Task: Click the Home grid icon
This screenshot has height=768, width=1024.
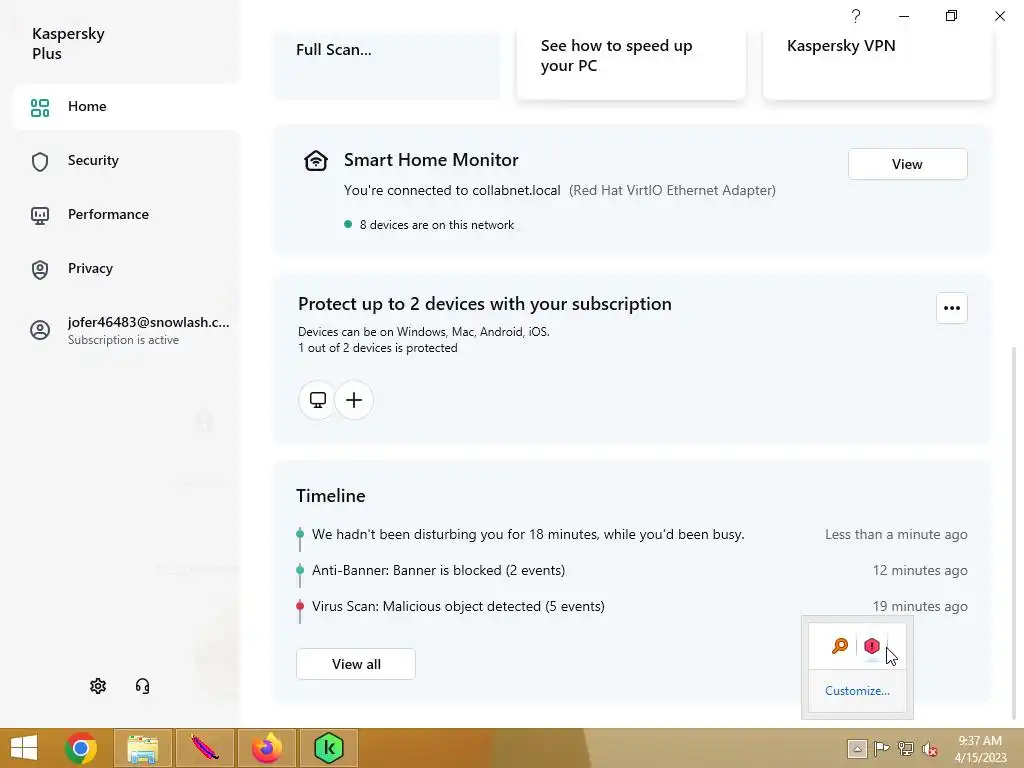Action: point(40,108)
